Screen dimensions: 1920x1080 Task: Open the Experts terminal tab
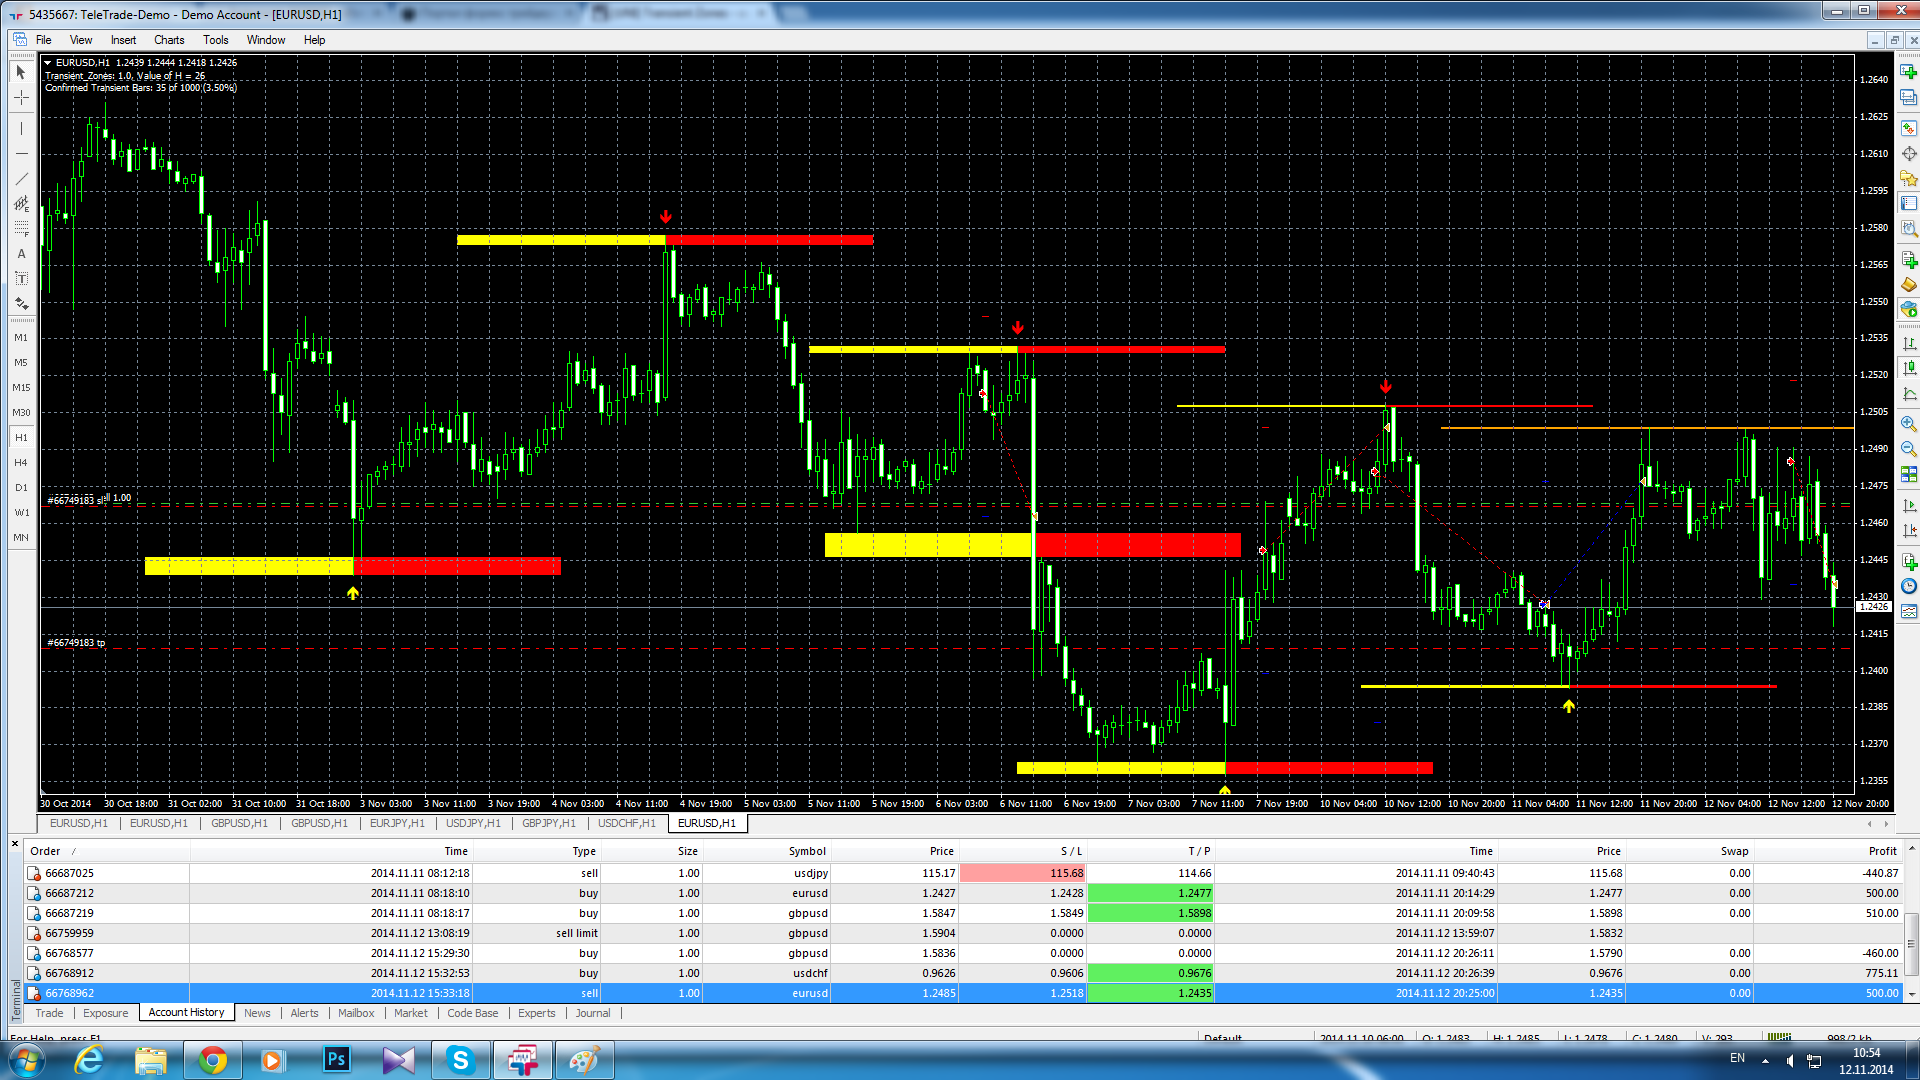[537, 1013]
